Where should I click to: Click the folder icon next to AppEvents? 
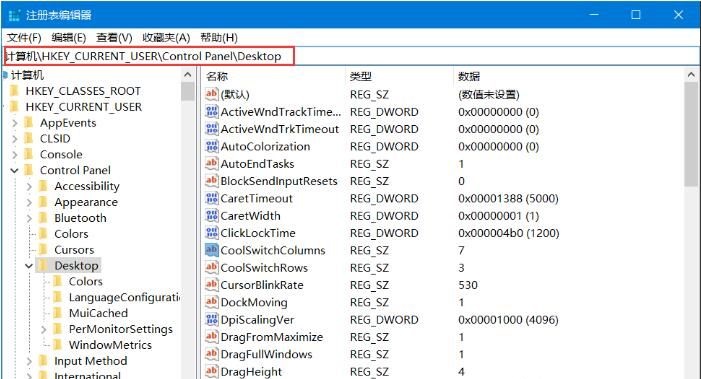(30, 123)
